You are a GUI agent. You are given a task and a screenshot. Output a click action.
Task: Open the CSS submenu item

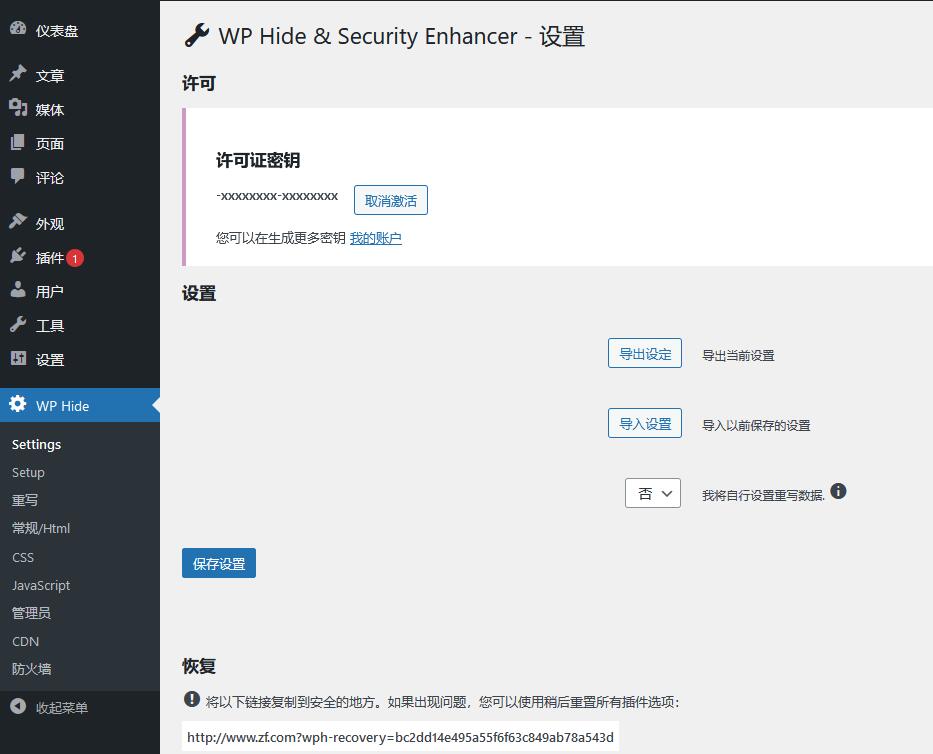pos(23,558)
